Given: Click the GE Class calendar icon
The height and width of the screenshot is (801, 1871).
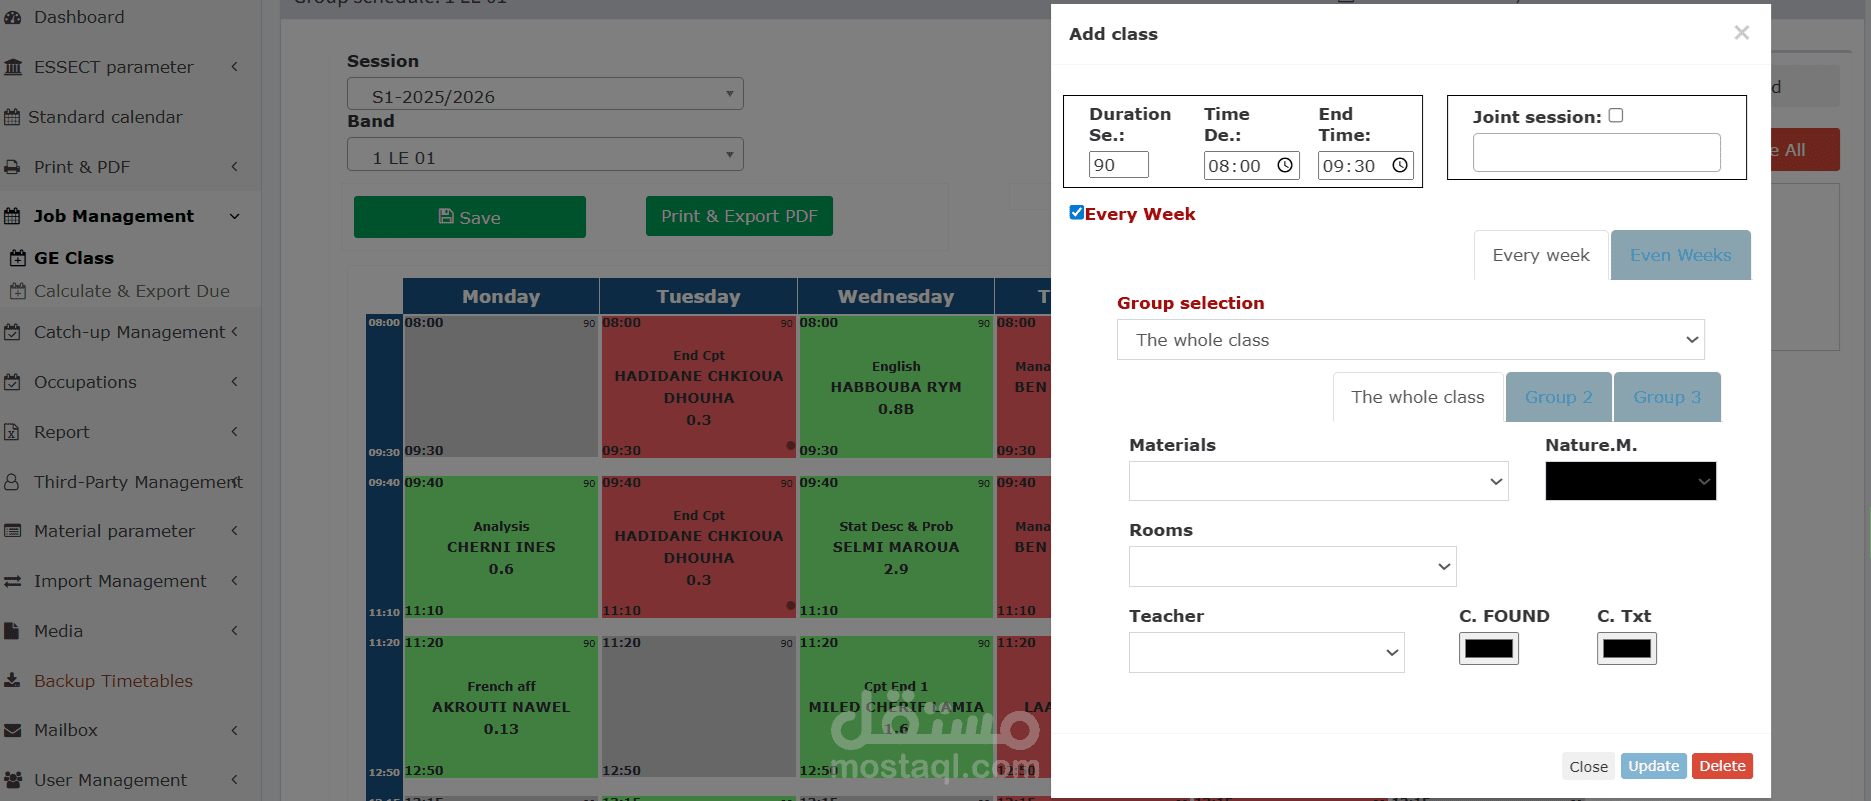Looking at the screenshot, I should click(18, 258).
